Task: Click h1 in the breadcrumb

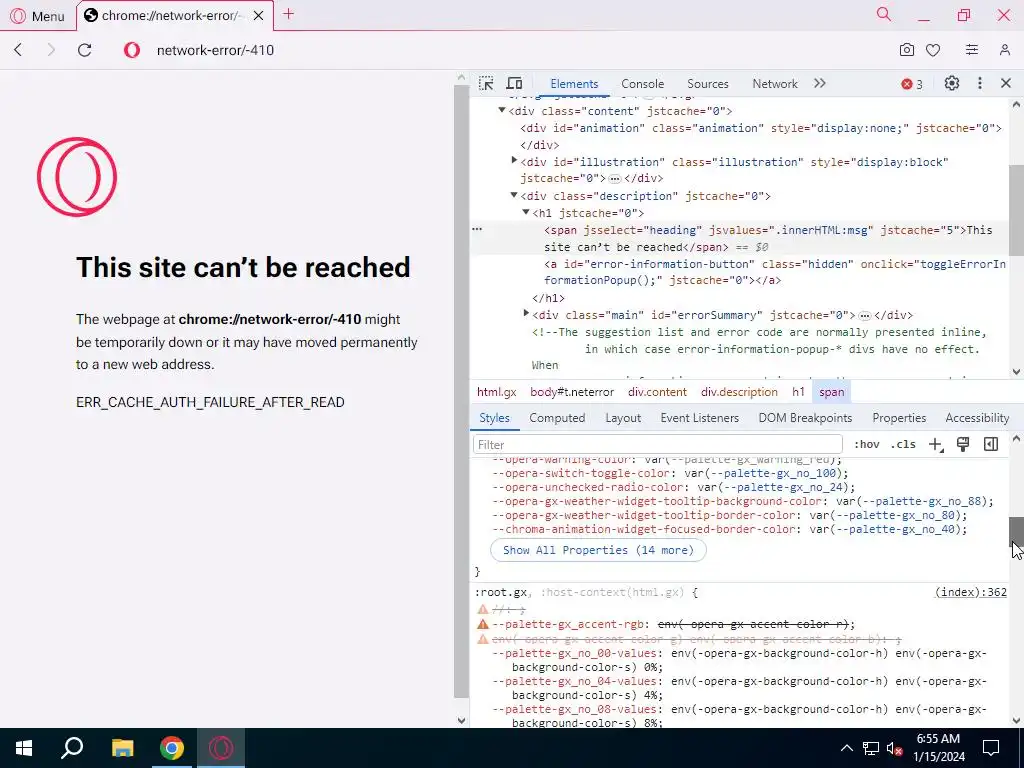Action: tap(798, 392)
